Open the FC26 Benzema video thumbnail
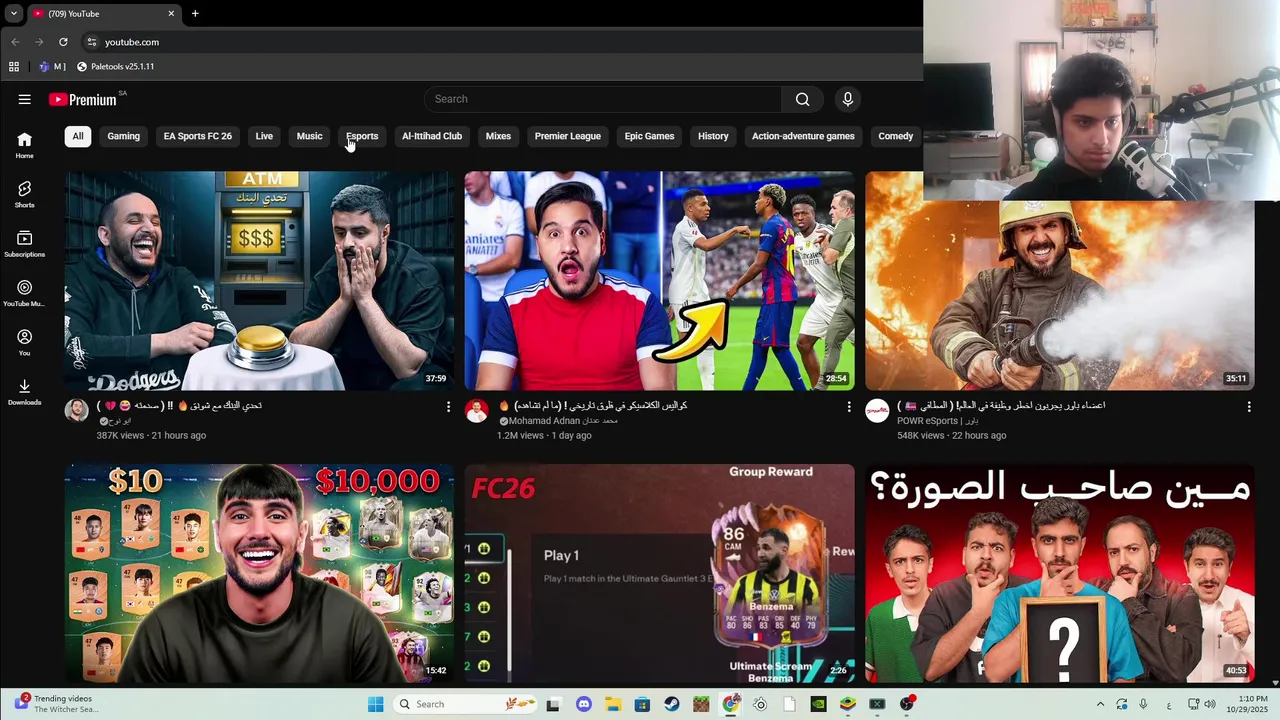The image size is (1280, 720). (659, 573)
